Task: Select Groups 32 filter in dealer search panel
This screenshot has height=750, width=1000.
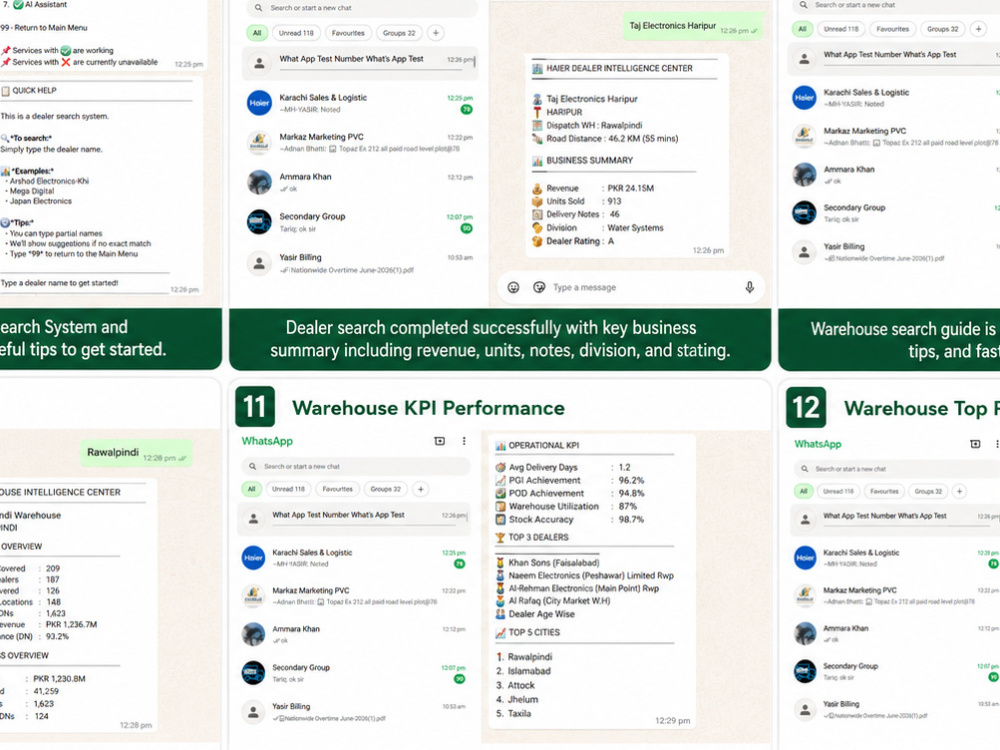Action: point(399,33)
